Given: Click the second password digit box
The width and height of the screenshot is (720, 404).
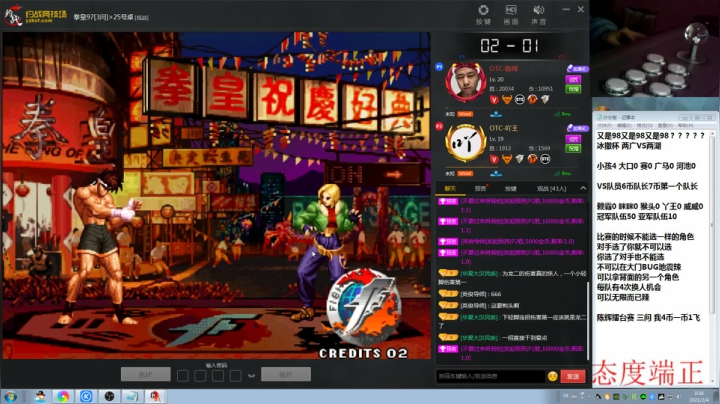Looking at the screenshot, I should pyautogui.click(x=200, y=376).
